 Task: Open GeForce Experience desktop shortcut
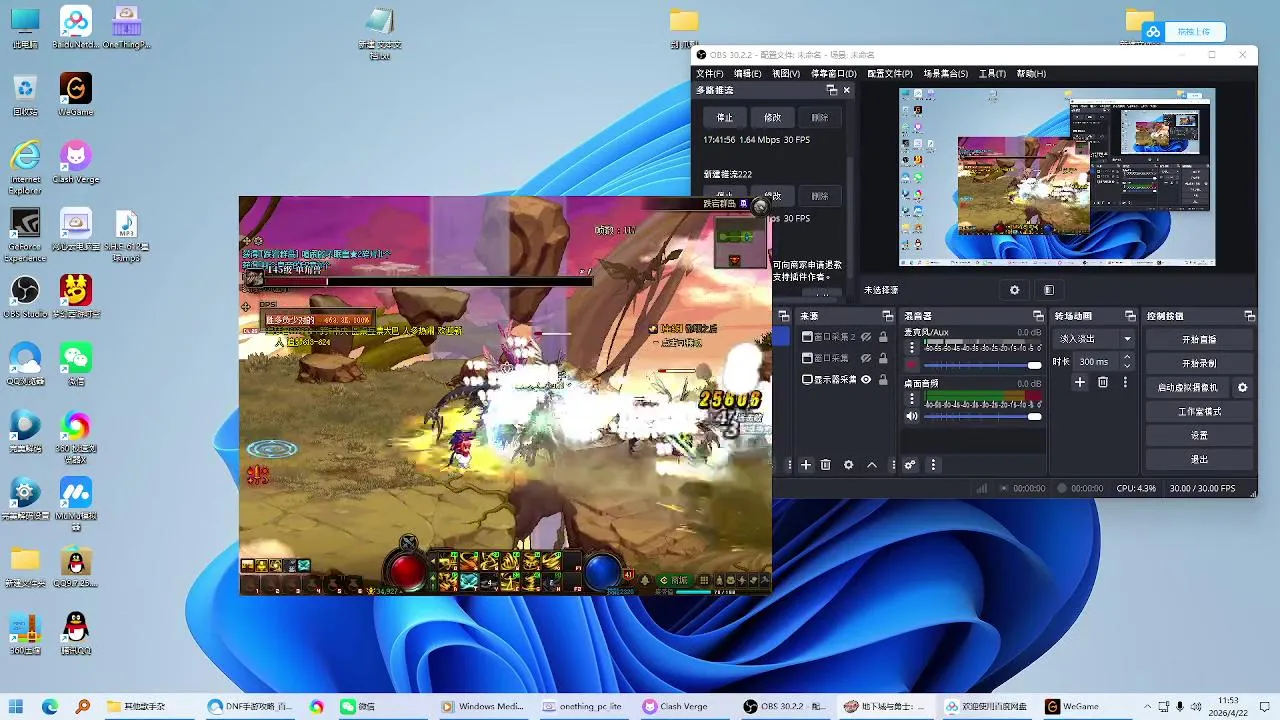(25, 235)
